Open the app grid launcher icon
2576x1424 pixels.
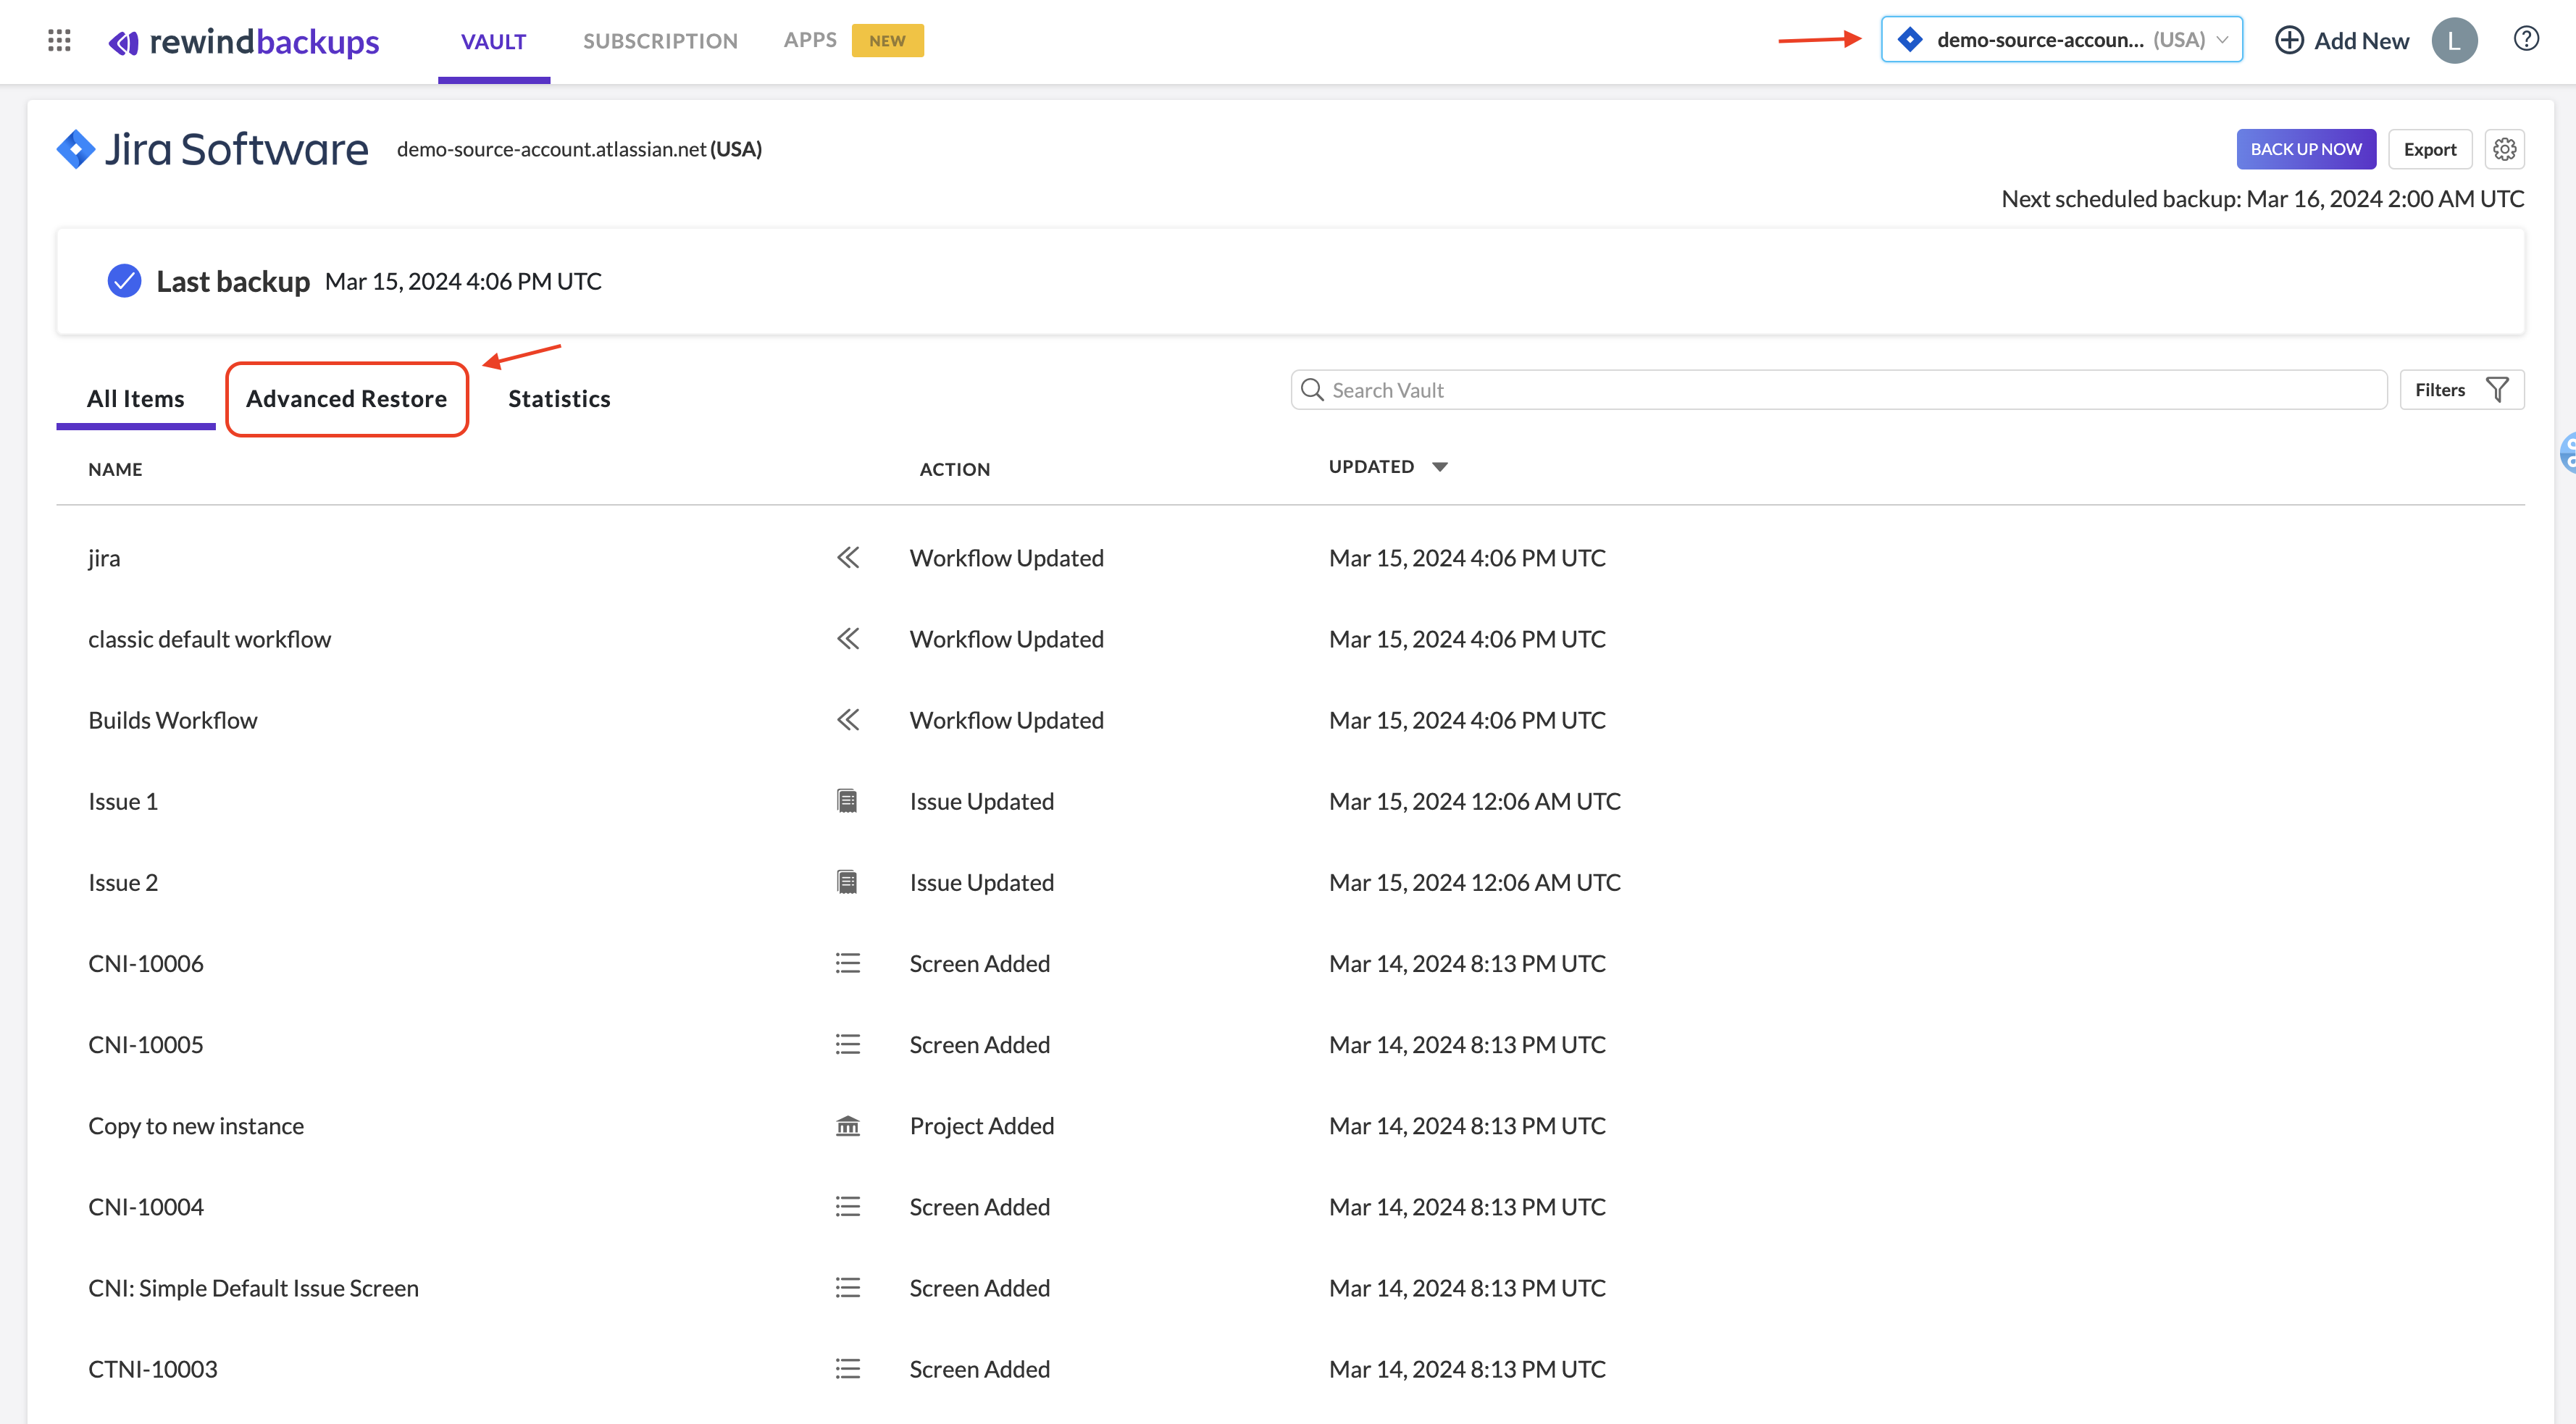pyautogui.click(x=59, y=40)
